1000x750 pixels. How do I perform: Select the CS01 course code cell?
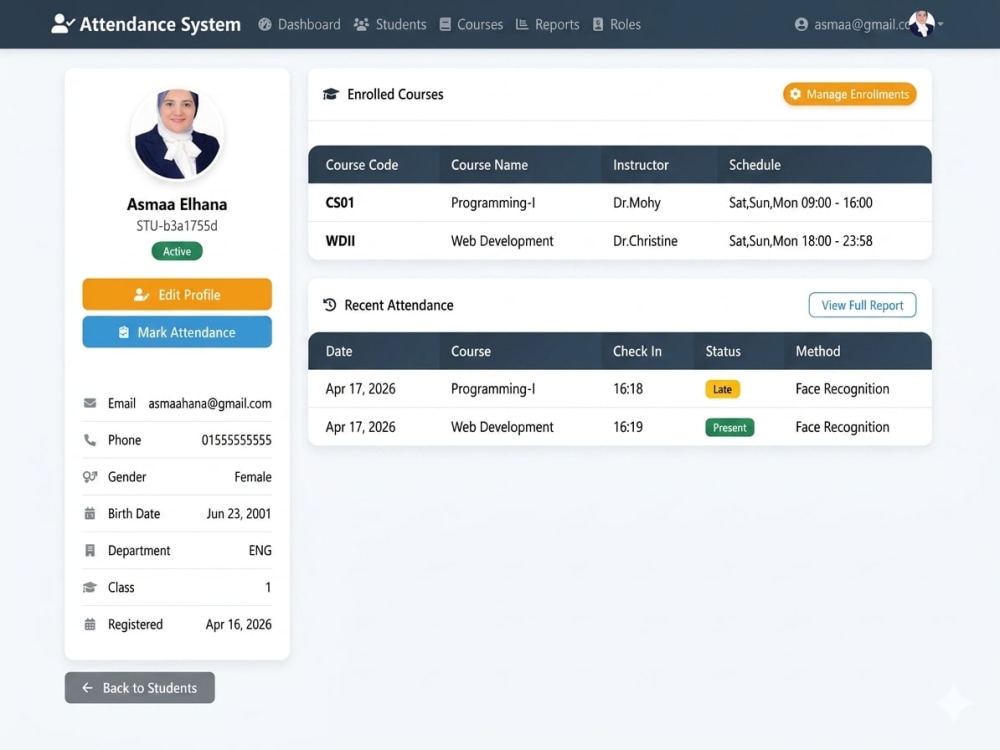339,203
